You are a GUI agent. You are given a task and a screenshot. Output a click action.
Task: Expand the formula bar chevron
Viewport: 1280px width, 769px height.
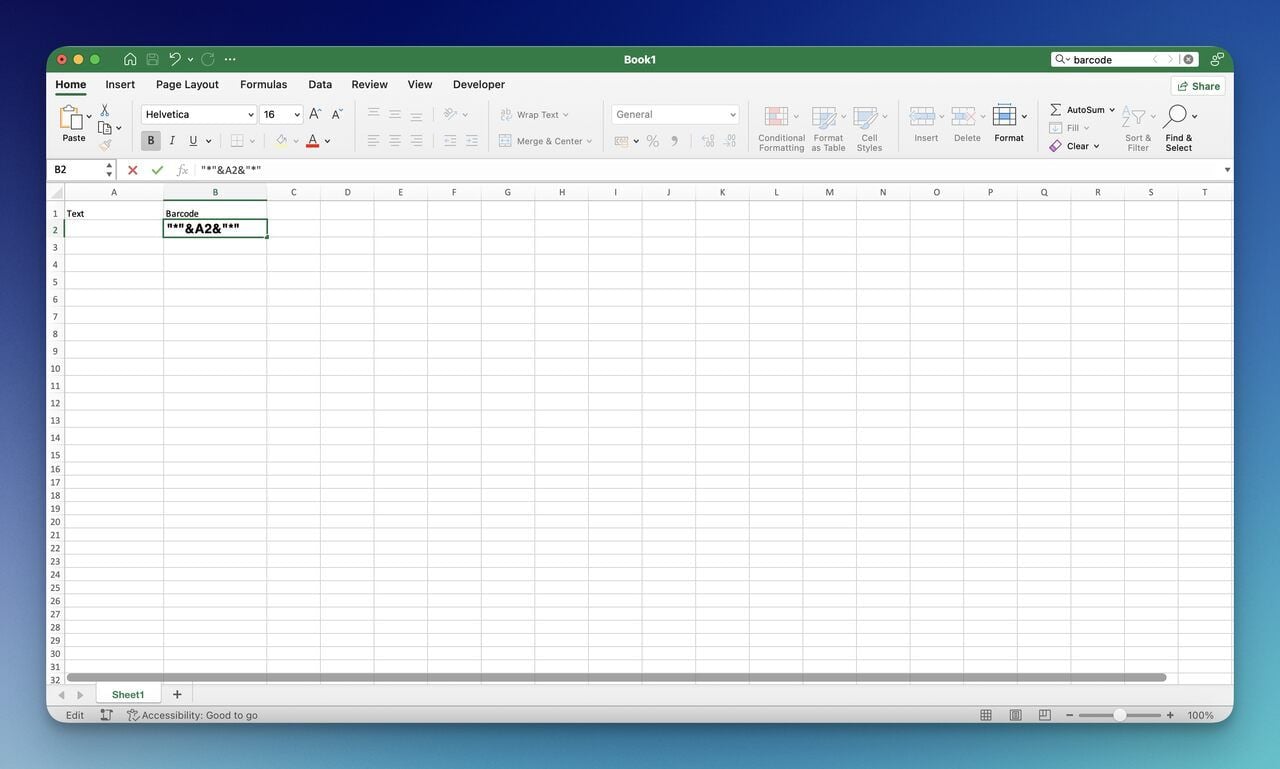coord(1227,170)
